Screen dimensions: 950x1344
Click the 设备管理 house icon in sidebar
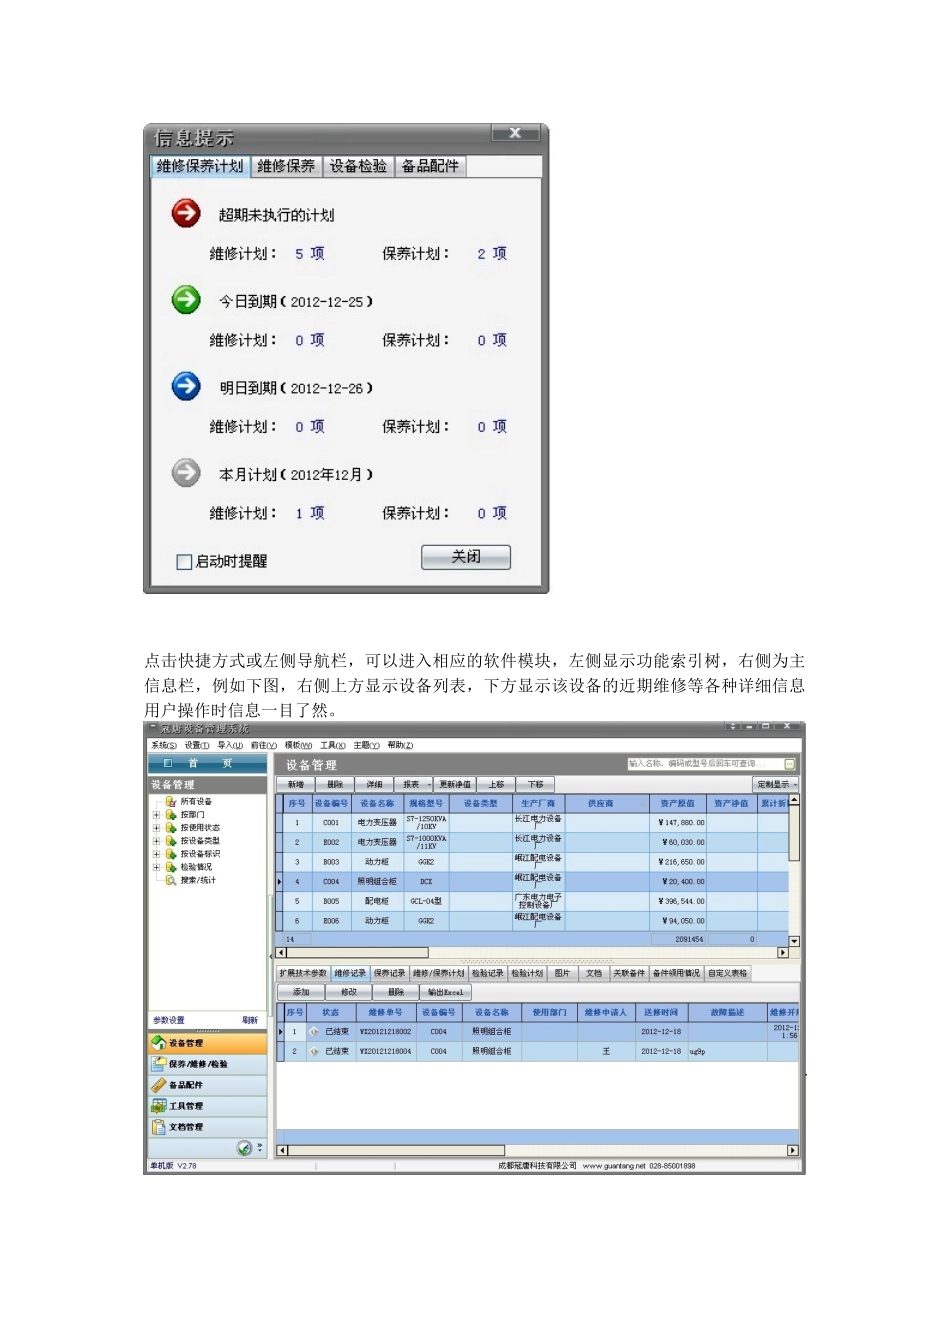[158, 1043]
